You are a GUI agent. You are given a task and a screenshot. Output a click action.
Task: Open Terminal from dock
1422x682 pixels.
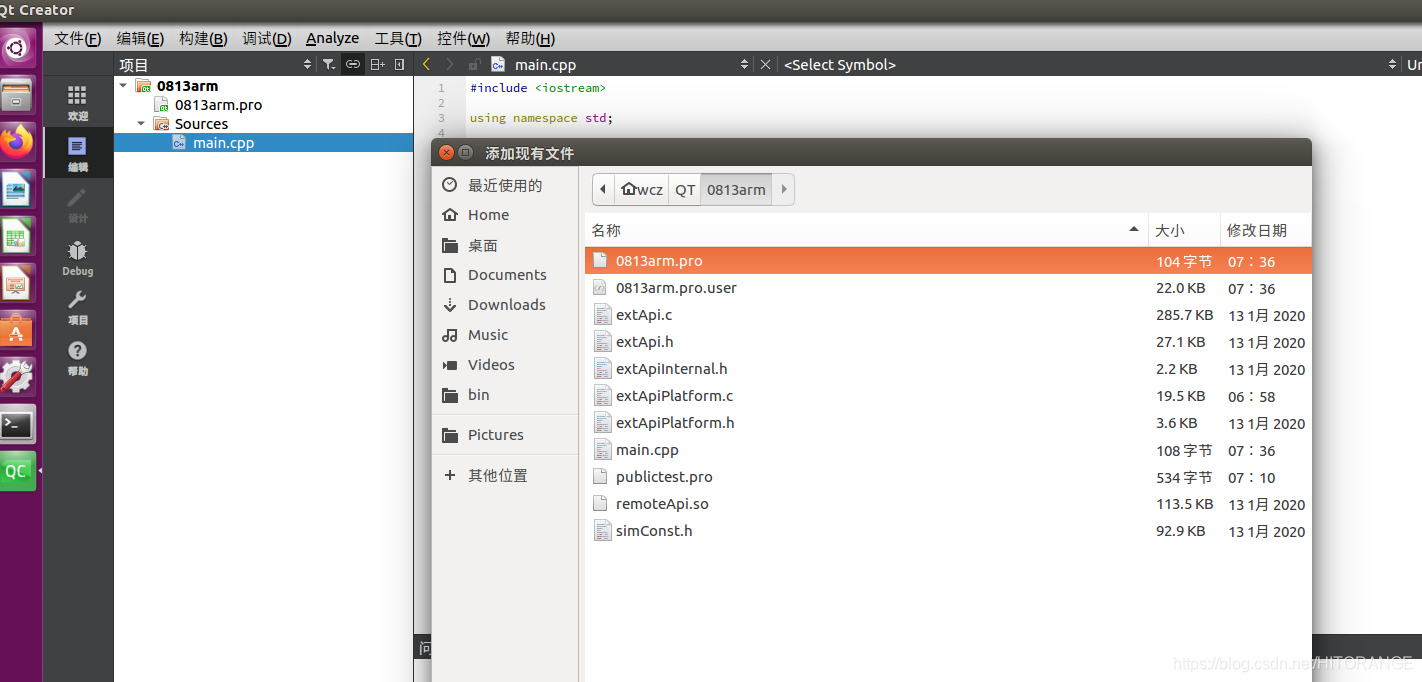pos(17,424)
